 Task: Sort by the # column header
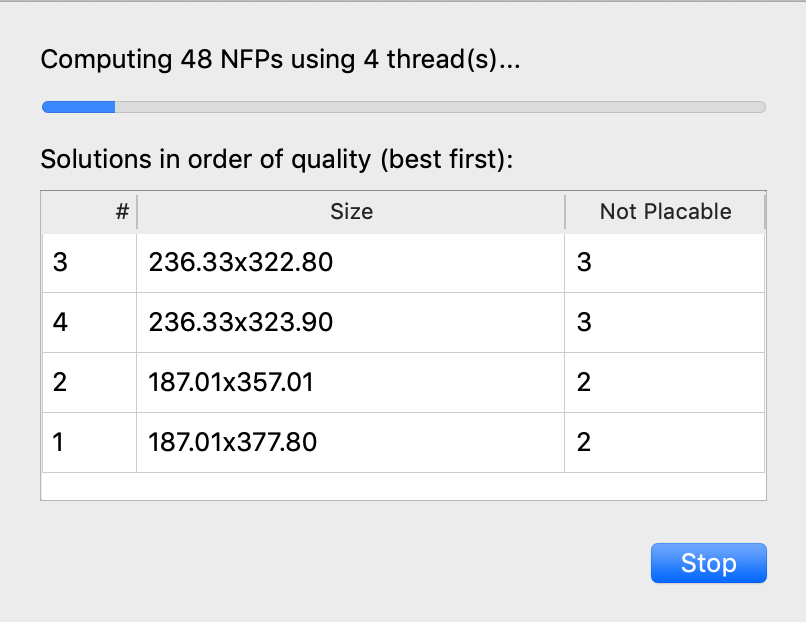[x=90, y=212]
